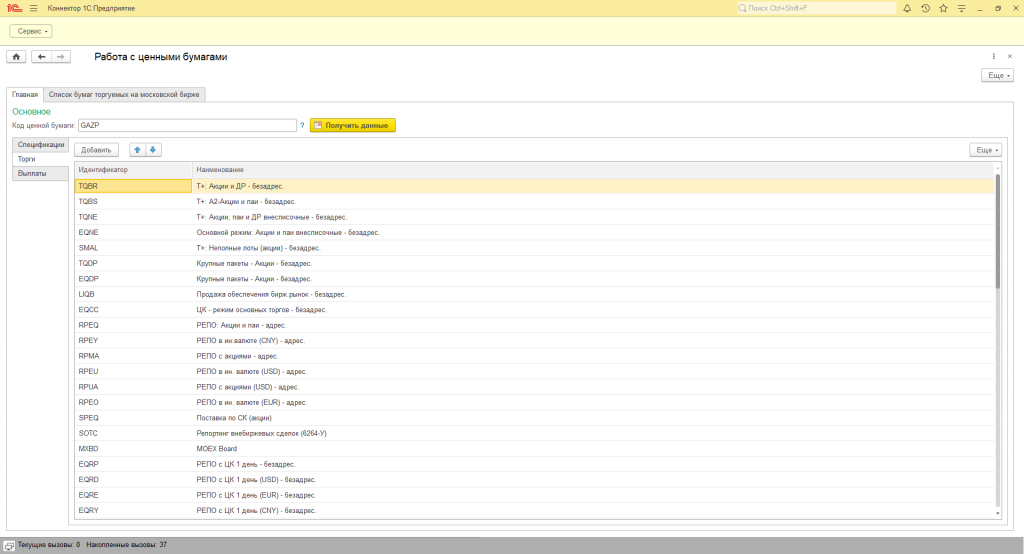Select the SMAL row
1024x554 pixels.
pyautogui.click(x=534, y=248)
